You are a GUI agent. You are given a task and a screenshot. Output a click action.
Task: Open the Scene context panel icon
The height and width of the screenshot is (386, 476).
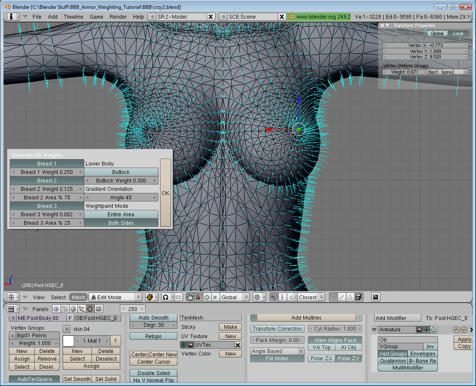pos(98,309)
